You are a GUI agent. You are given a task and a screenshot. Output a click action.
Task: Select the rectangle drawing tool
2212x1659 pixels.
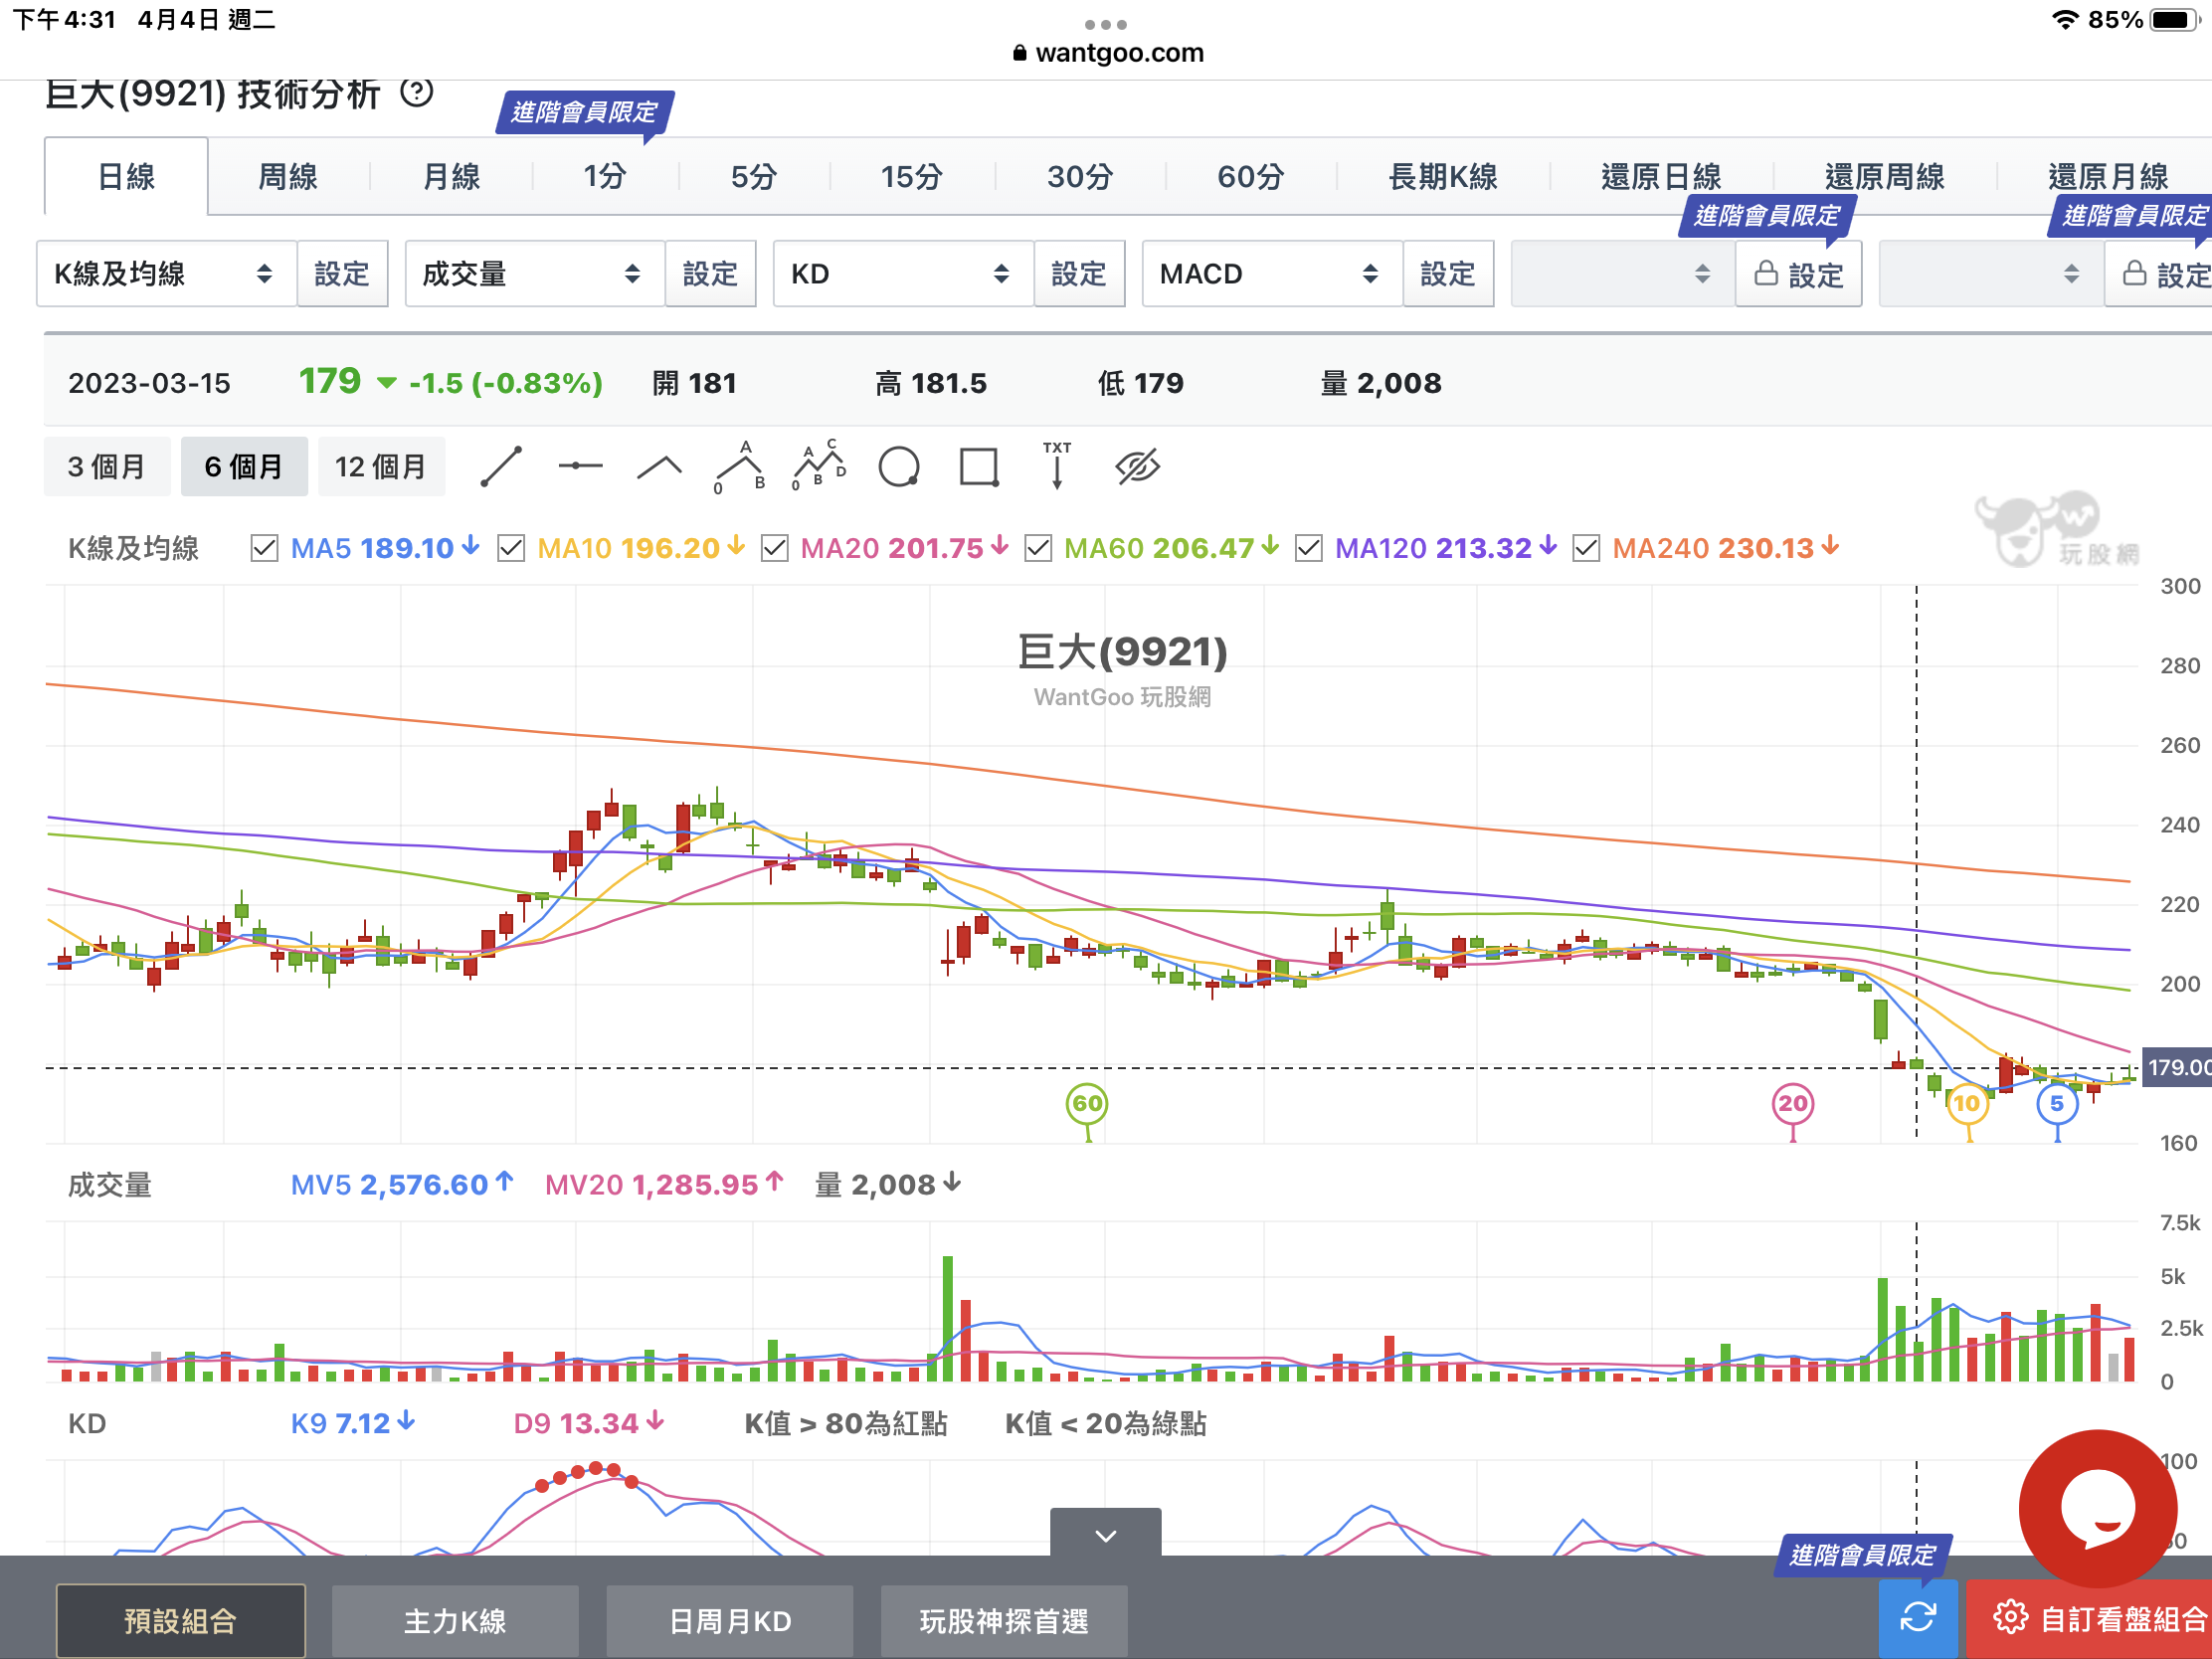click(x=978, y=467)
